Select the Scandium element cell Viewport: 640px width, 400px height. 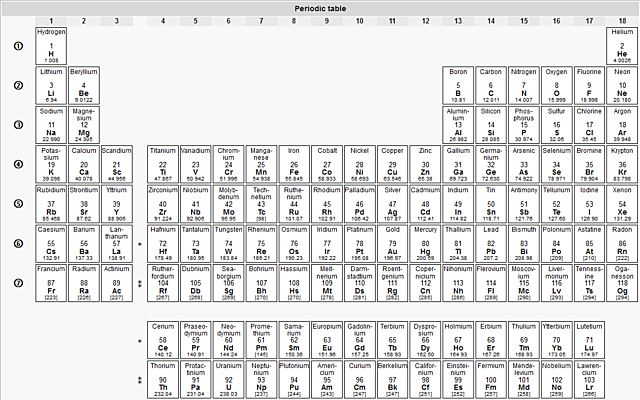coord(117,164)
